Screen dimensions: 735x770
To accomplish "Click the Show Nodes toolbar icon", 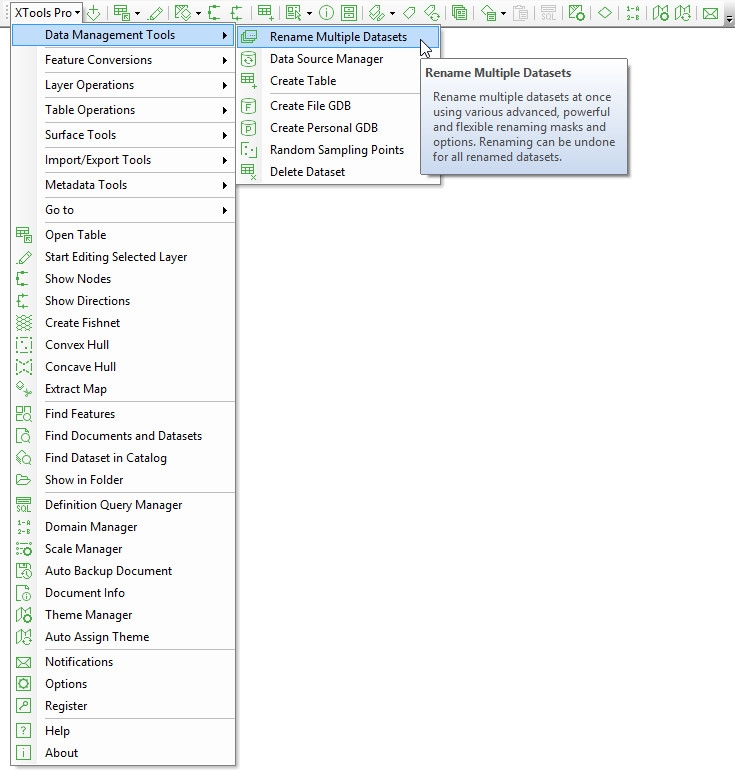I will coord(214,13).
